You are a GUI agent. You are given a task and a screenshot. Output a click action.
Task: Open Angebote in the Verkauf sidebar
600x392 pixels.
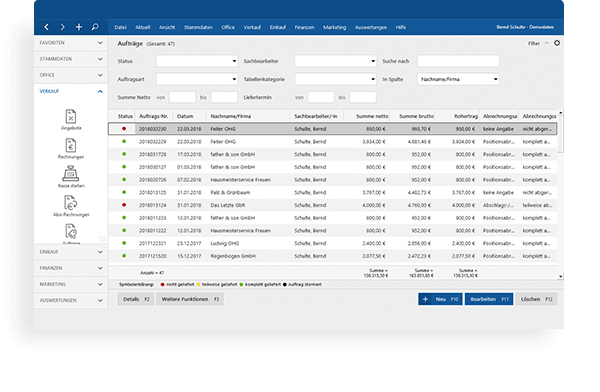pos(71,120)
